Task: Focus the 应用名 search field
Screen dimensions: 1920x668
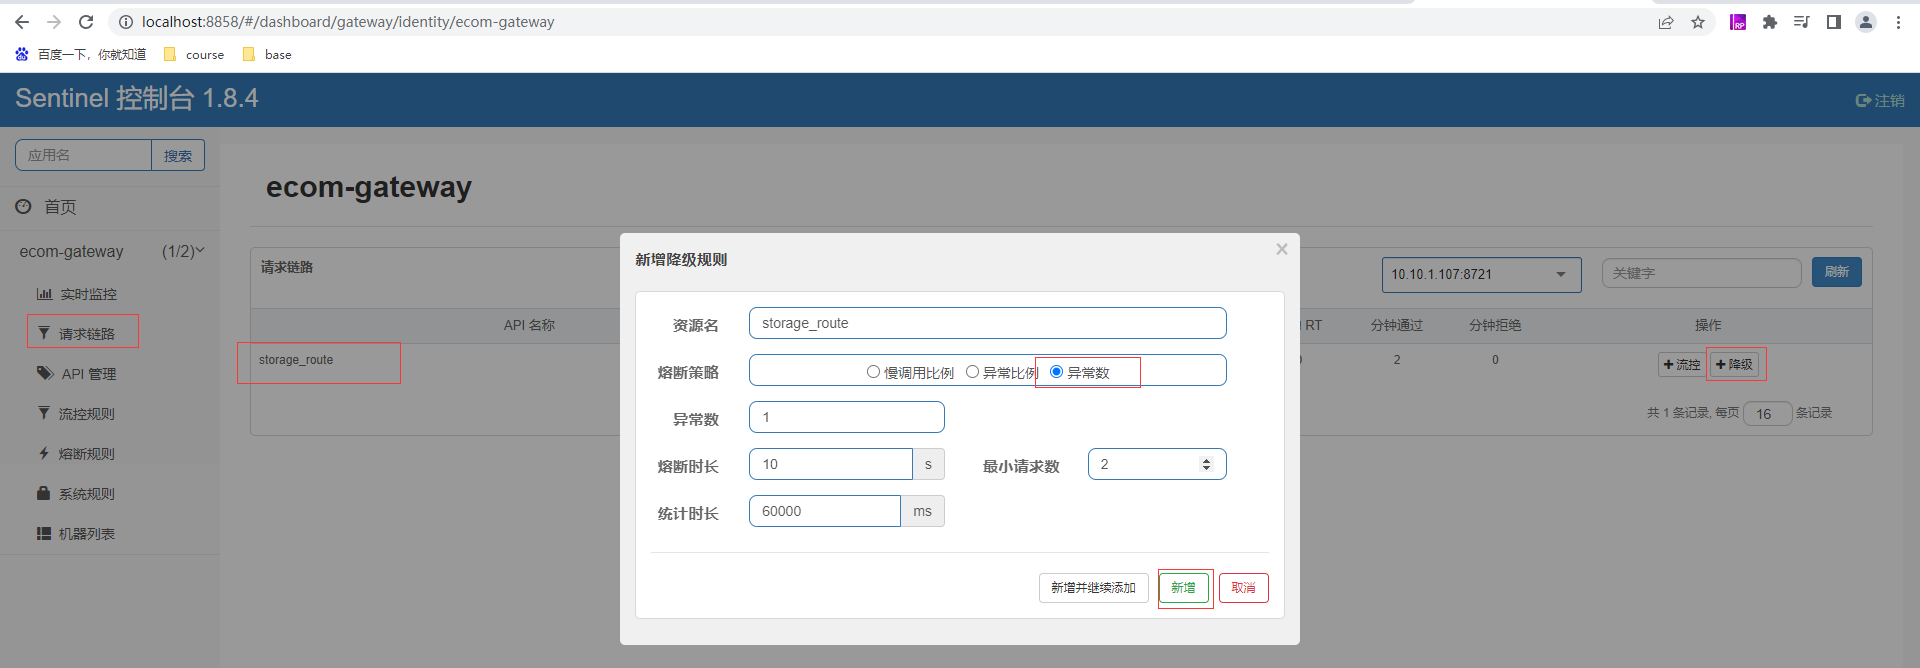Action: (83, 155)
